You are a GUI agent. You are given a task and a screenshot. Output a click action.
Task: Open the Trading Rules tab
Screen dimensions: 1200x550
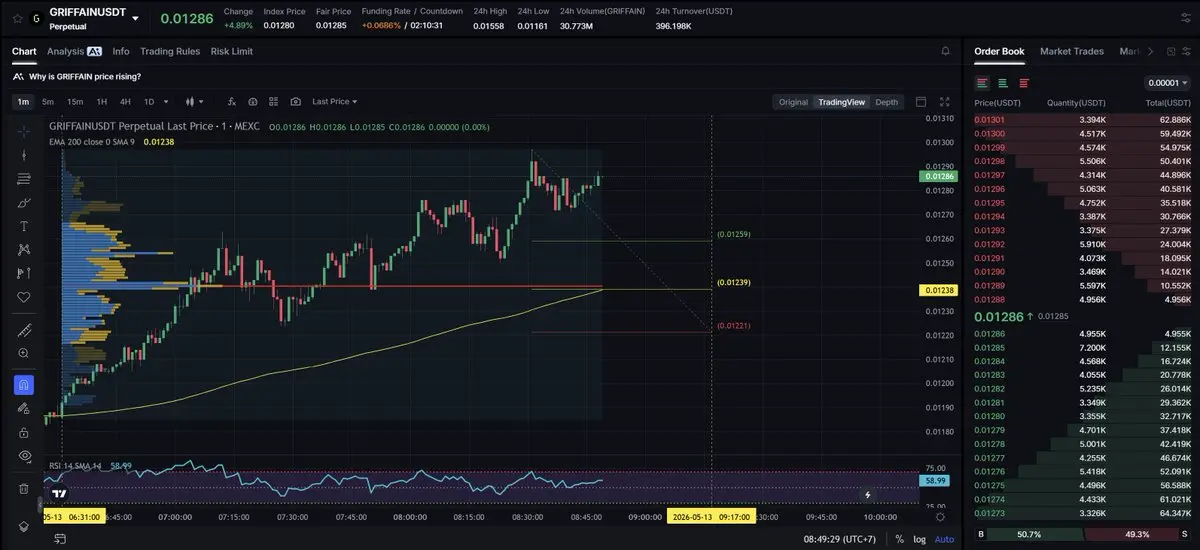[170, 51]
